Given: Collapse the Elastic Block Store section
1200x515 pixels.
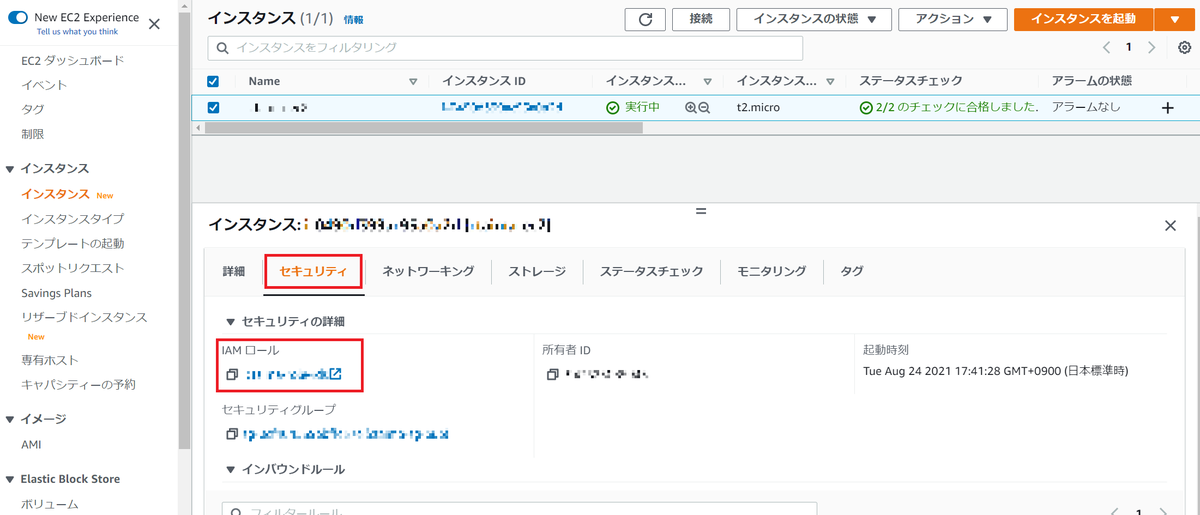Looking at the screenshot, I should 10,479.
